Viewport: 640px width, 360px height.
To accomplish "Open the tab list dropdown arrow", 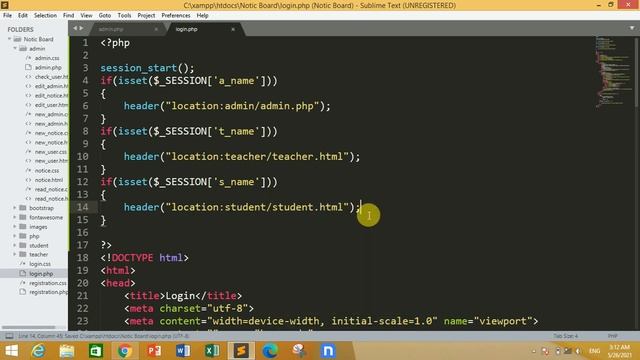I will click(x=632, y=28).
